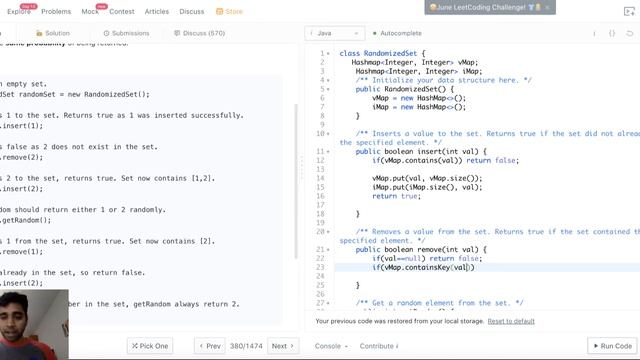
Task: Open the Contest page
Action: pyautogui.click(x=122, y=11)
